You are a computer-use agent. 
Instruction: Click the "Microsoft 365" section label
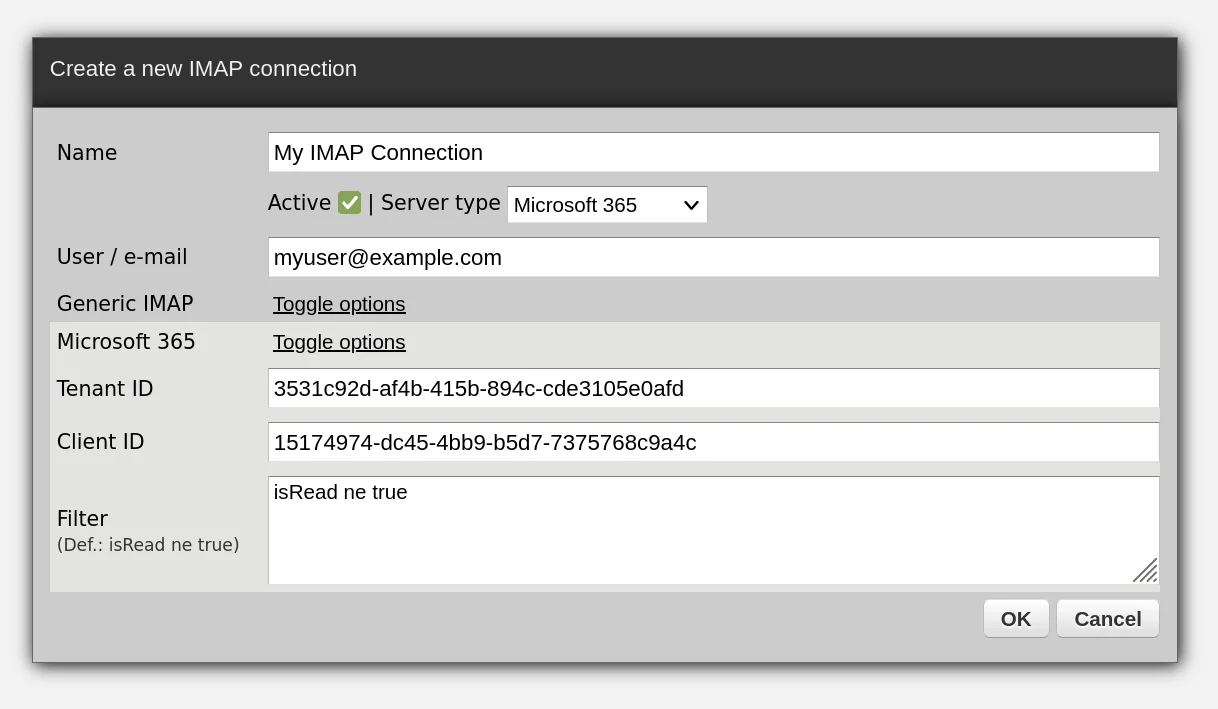(x=126, y=342)
